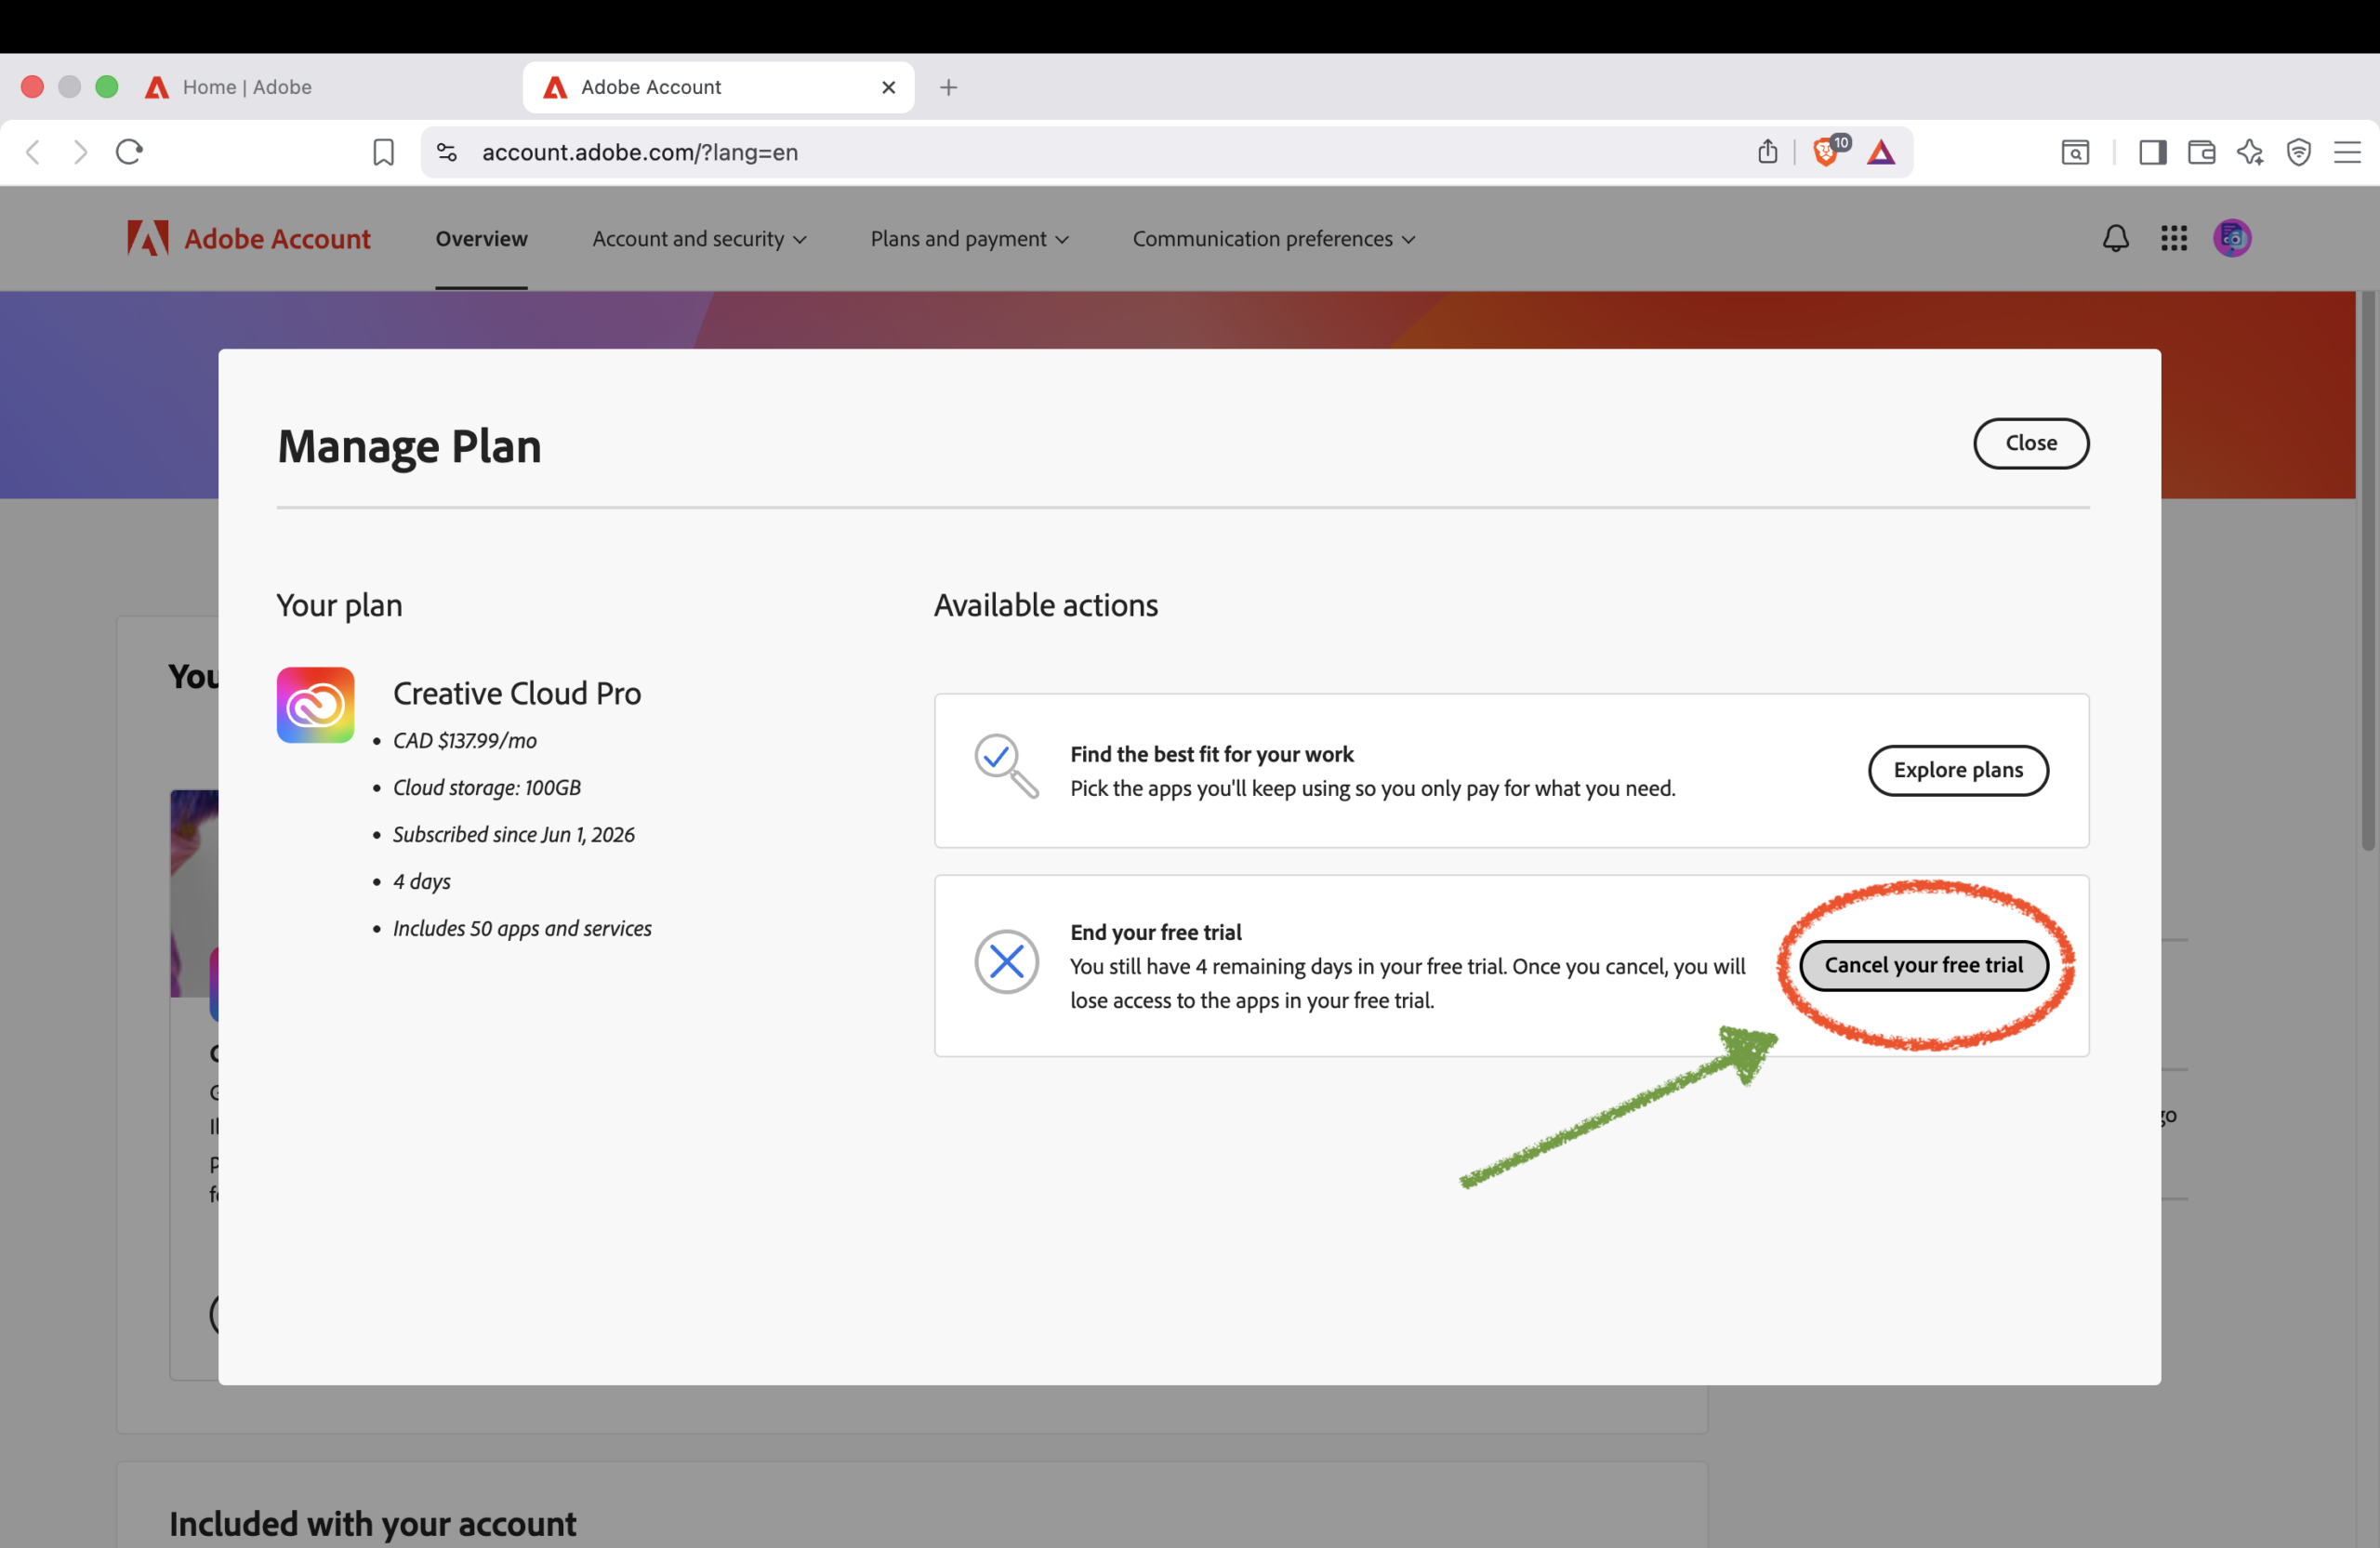Expand Plans and payment menu

tap(969, 239)
